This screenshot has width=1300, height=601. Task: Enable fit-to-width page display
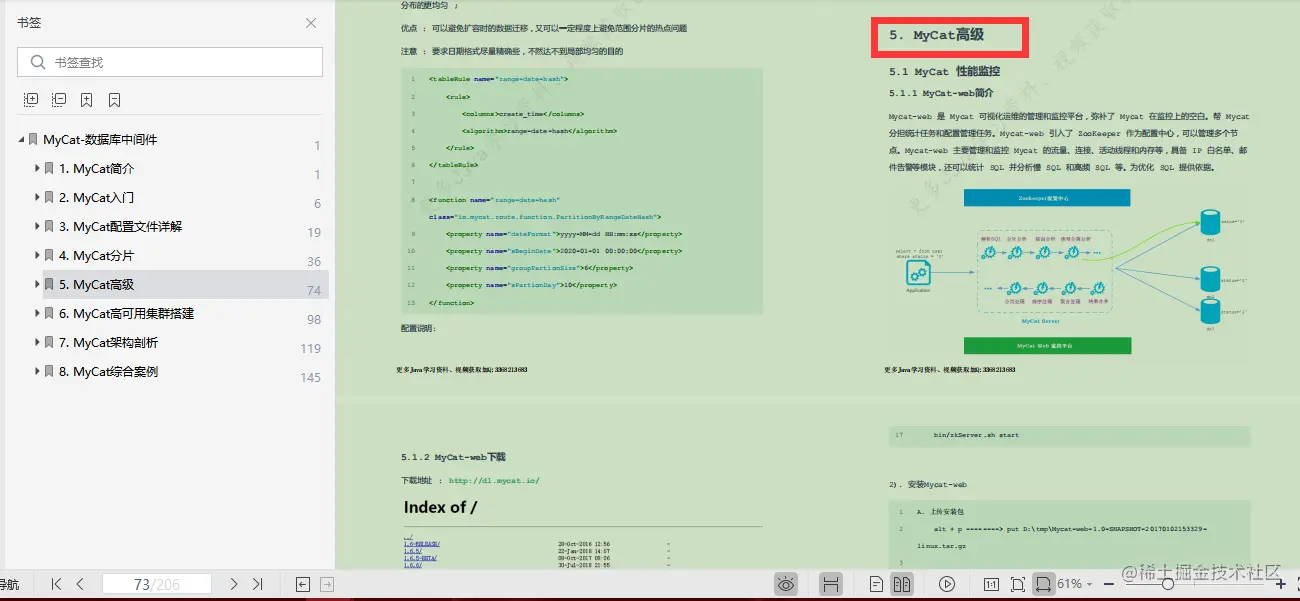[x=1046, y=584]
